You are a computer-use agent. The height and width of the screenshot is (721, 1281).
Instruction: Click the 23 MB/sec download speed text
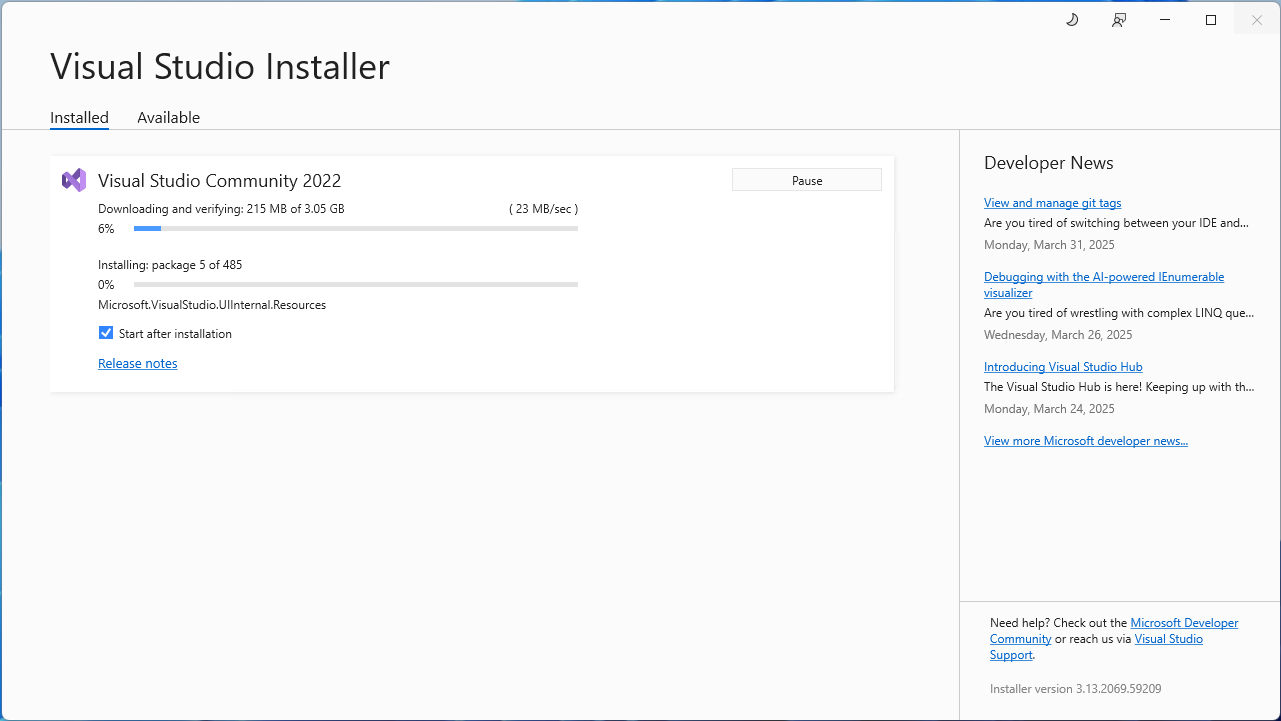click(544, 209)
